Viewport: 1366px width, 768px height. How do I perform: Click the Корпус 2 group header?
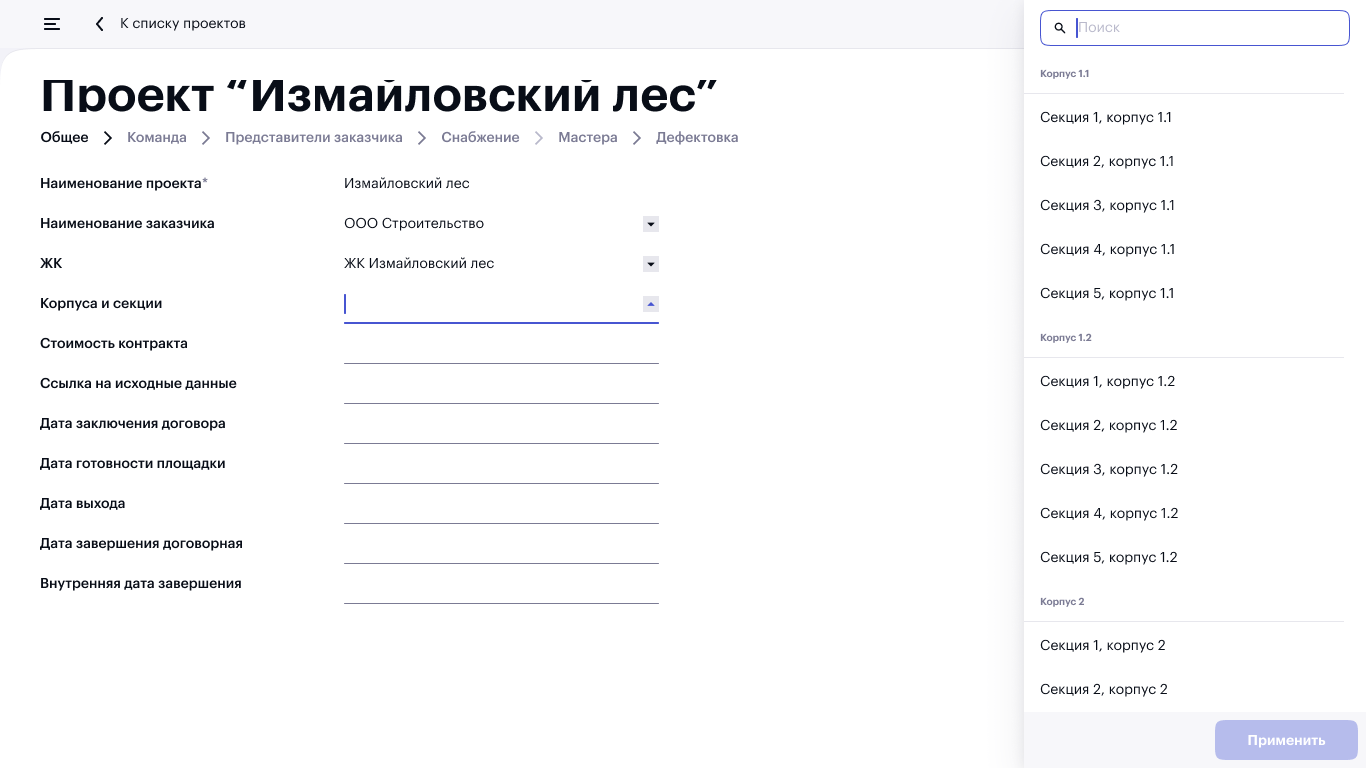click(x=1062, y=602)
